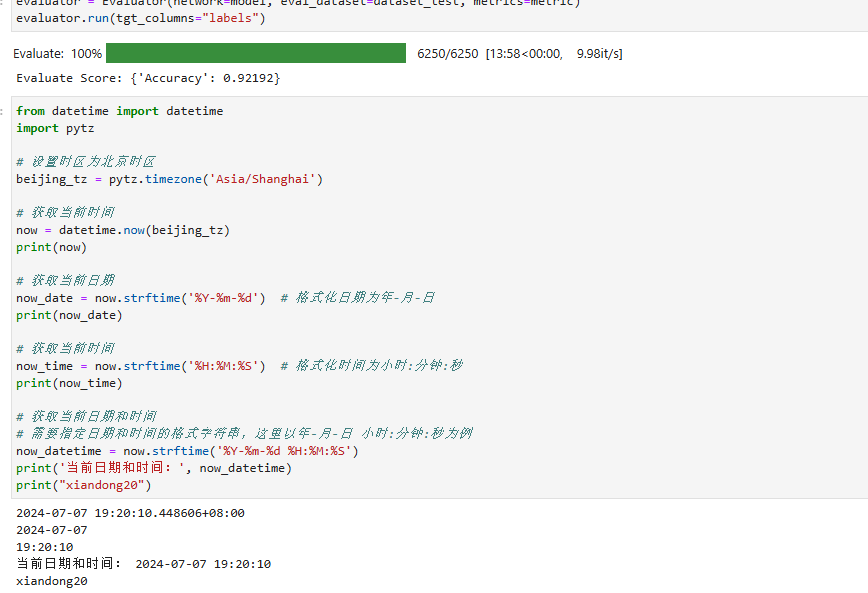Click the 'now_datetime = now.strftime' line

[187, 451]
